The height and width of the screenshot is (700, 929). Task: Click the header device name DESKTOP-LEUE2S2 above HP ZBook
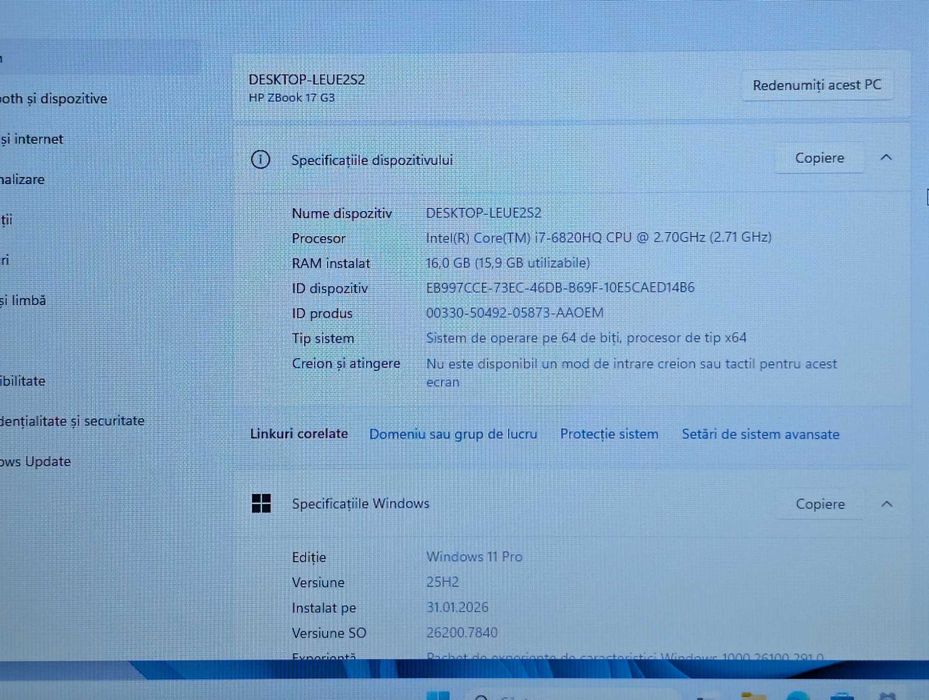pyautogui.click(x=307, y=79)
